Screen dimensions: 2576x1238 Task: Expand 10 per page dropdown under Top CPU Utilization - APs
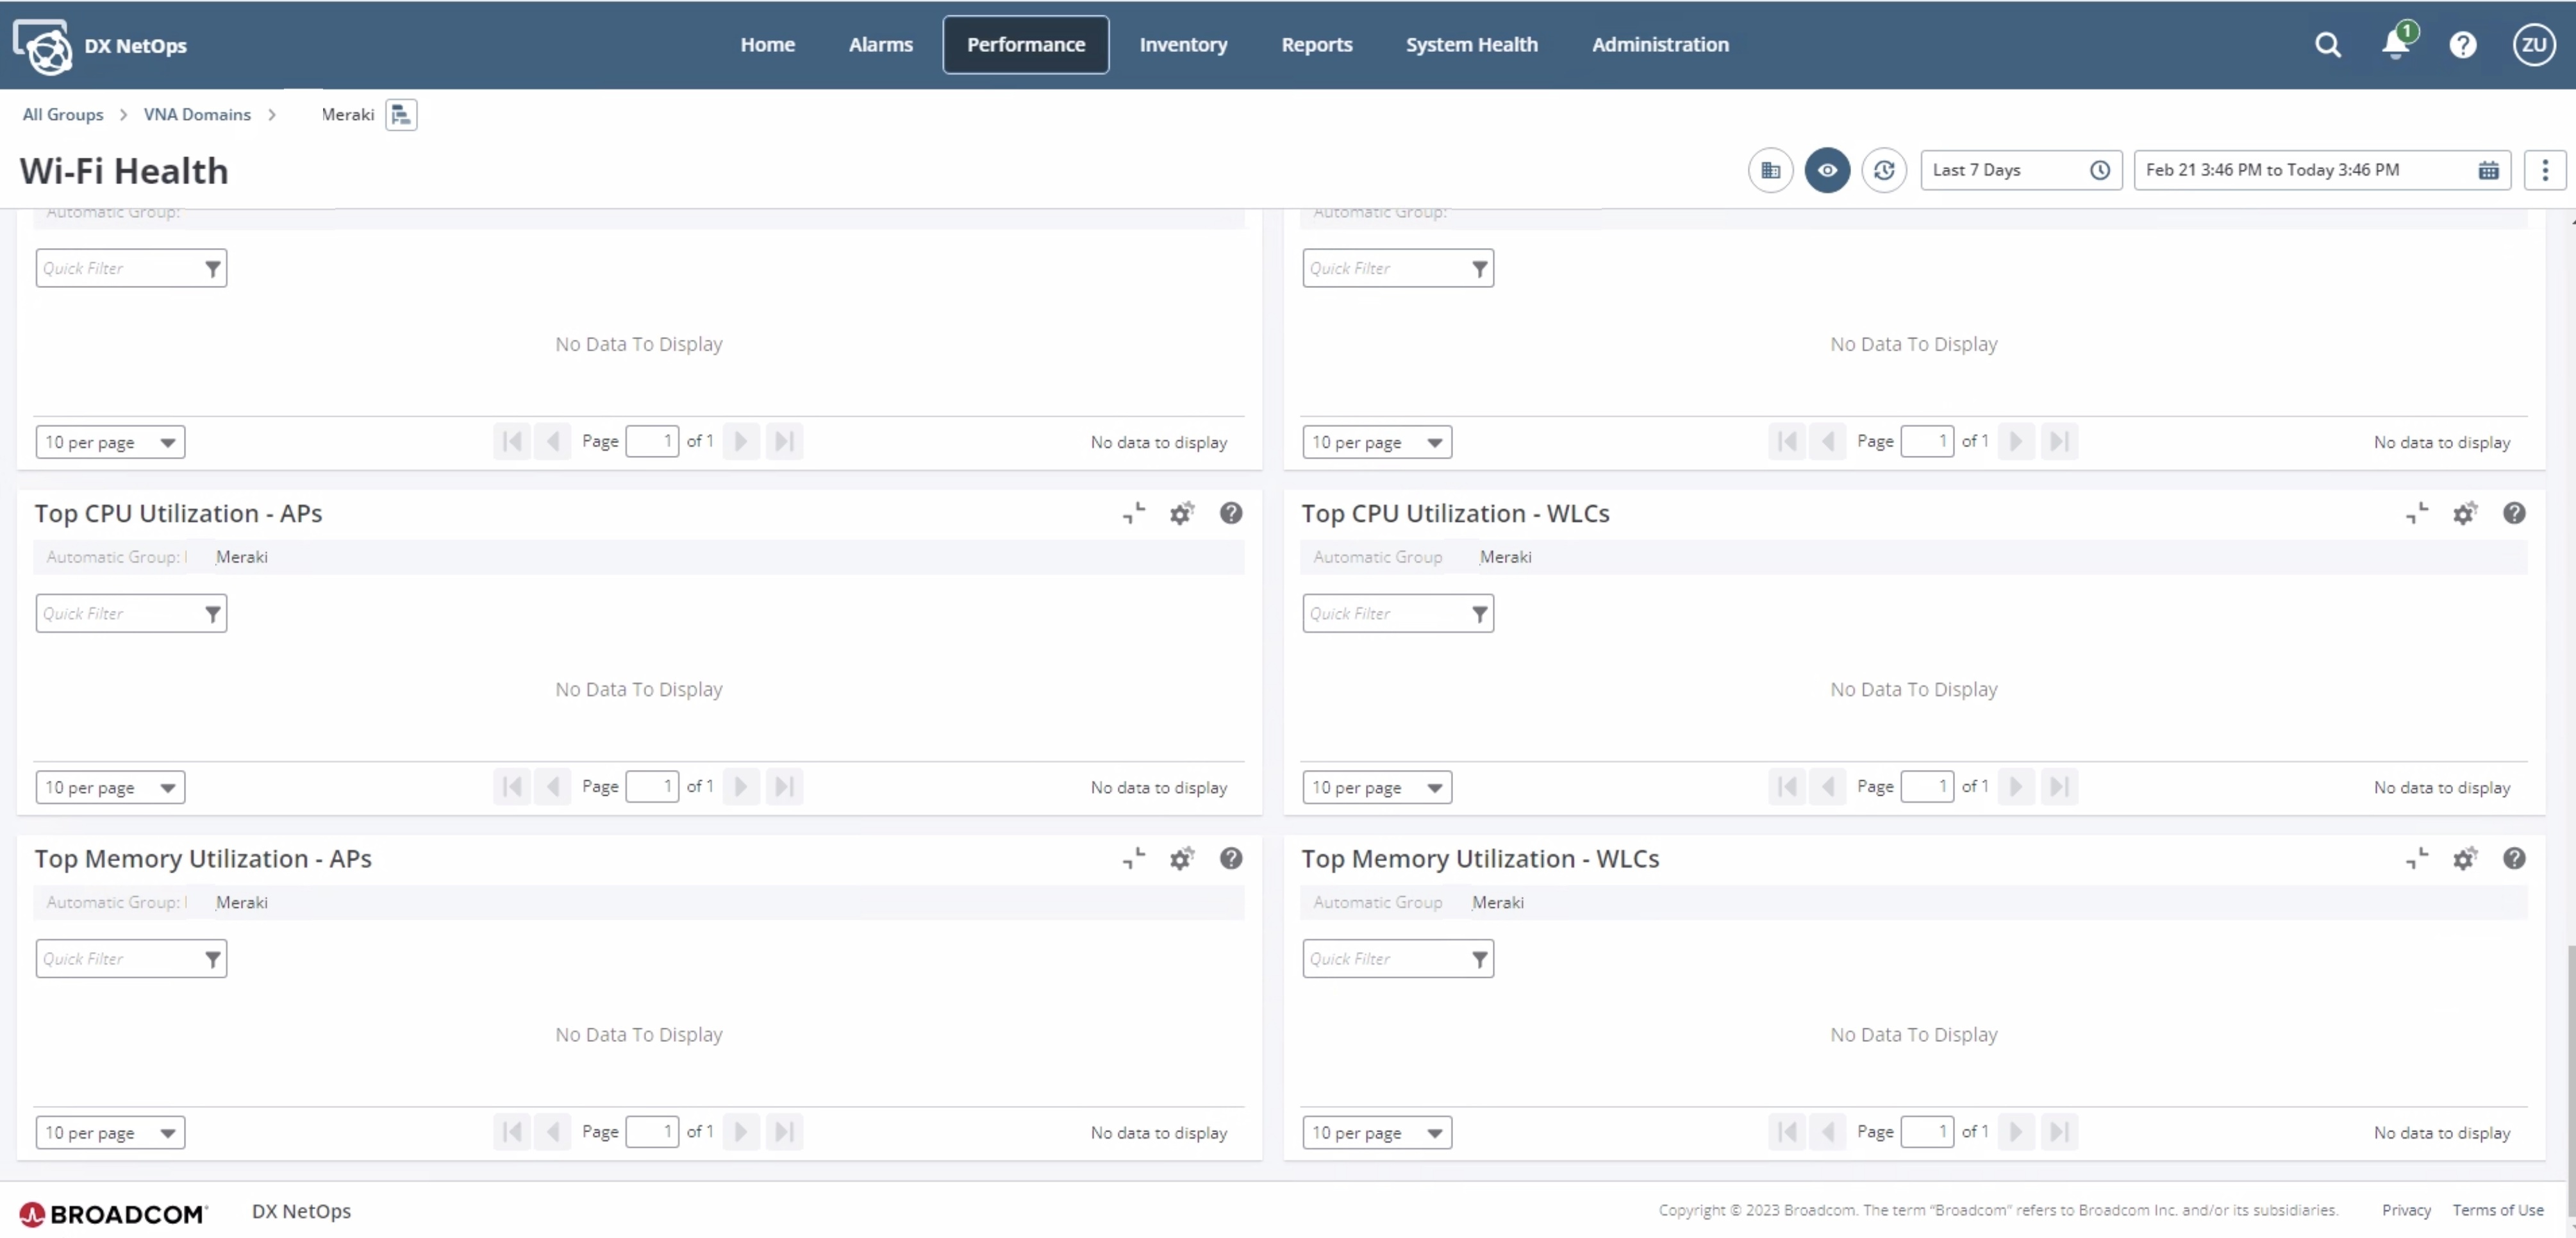[110, 787]
